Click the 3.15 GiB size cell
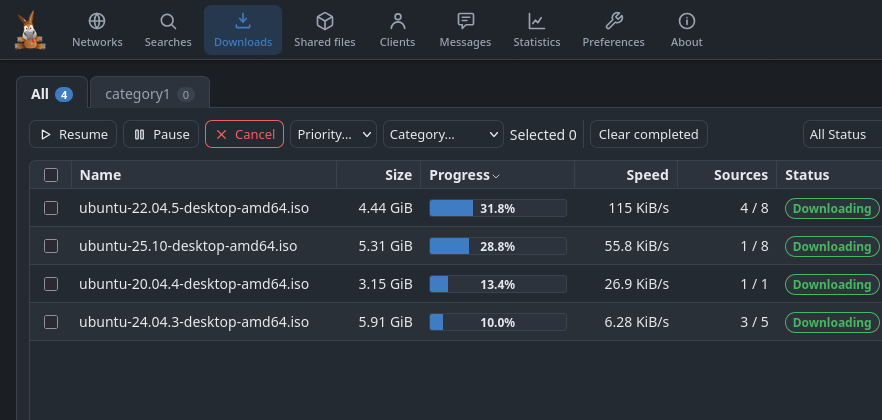This screenshot has height=420, width=882. click(385, 284)
